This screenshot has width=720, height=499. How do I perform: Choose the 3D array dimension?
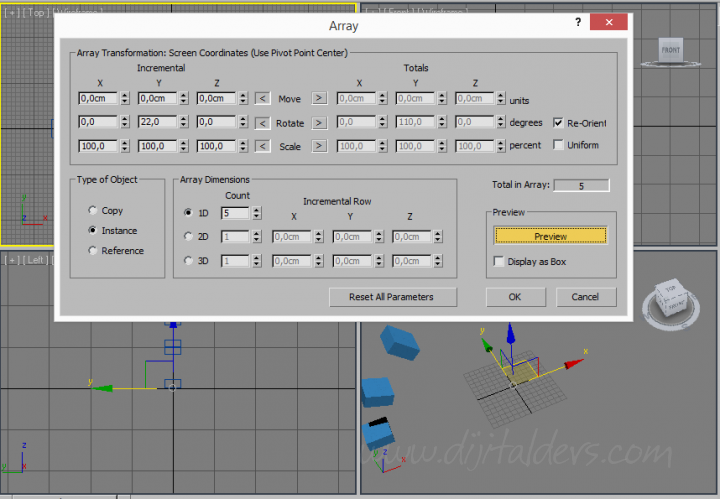click(x=189, y=260)
